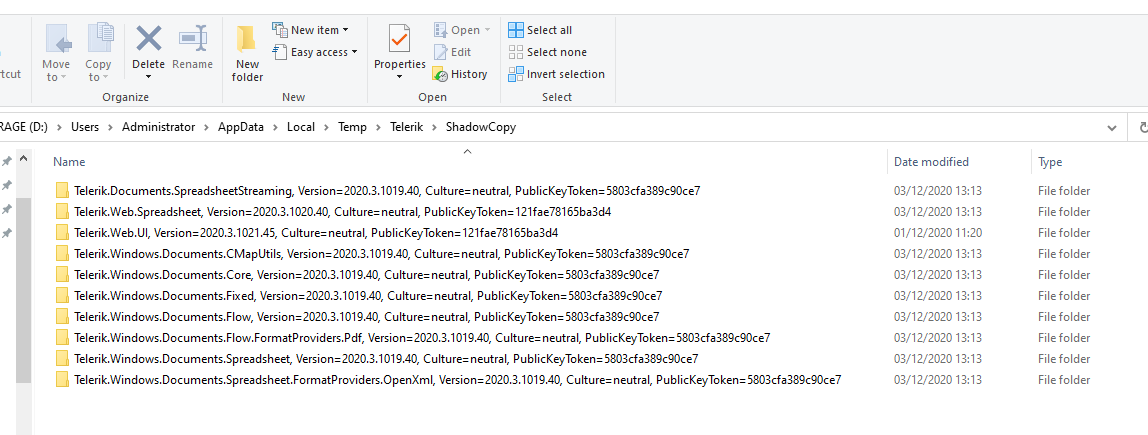Screen dimensions: 1148x435
Task: Click the ShadowCopy breadcrumb
Action: pos(481,127)
